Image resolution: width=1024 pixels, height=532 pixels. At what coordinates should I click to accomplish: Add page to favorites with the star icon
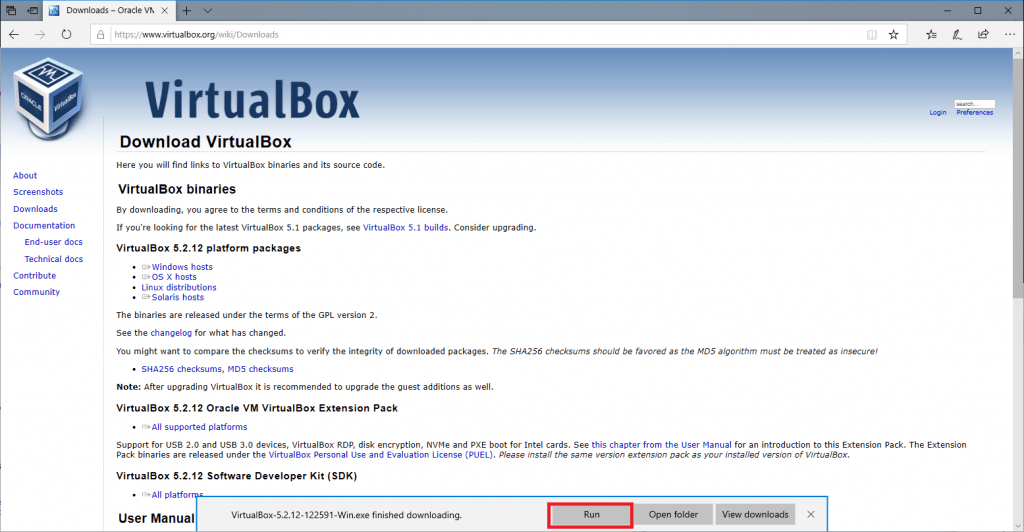point(894,34)
